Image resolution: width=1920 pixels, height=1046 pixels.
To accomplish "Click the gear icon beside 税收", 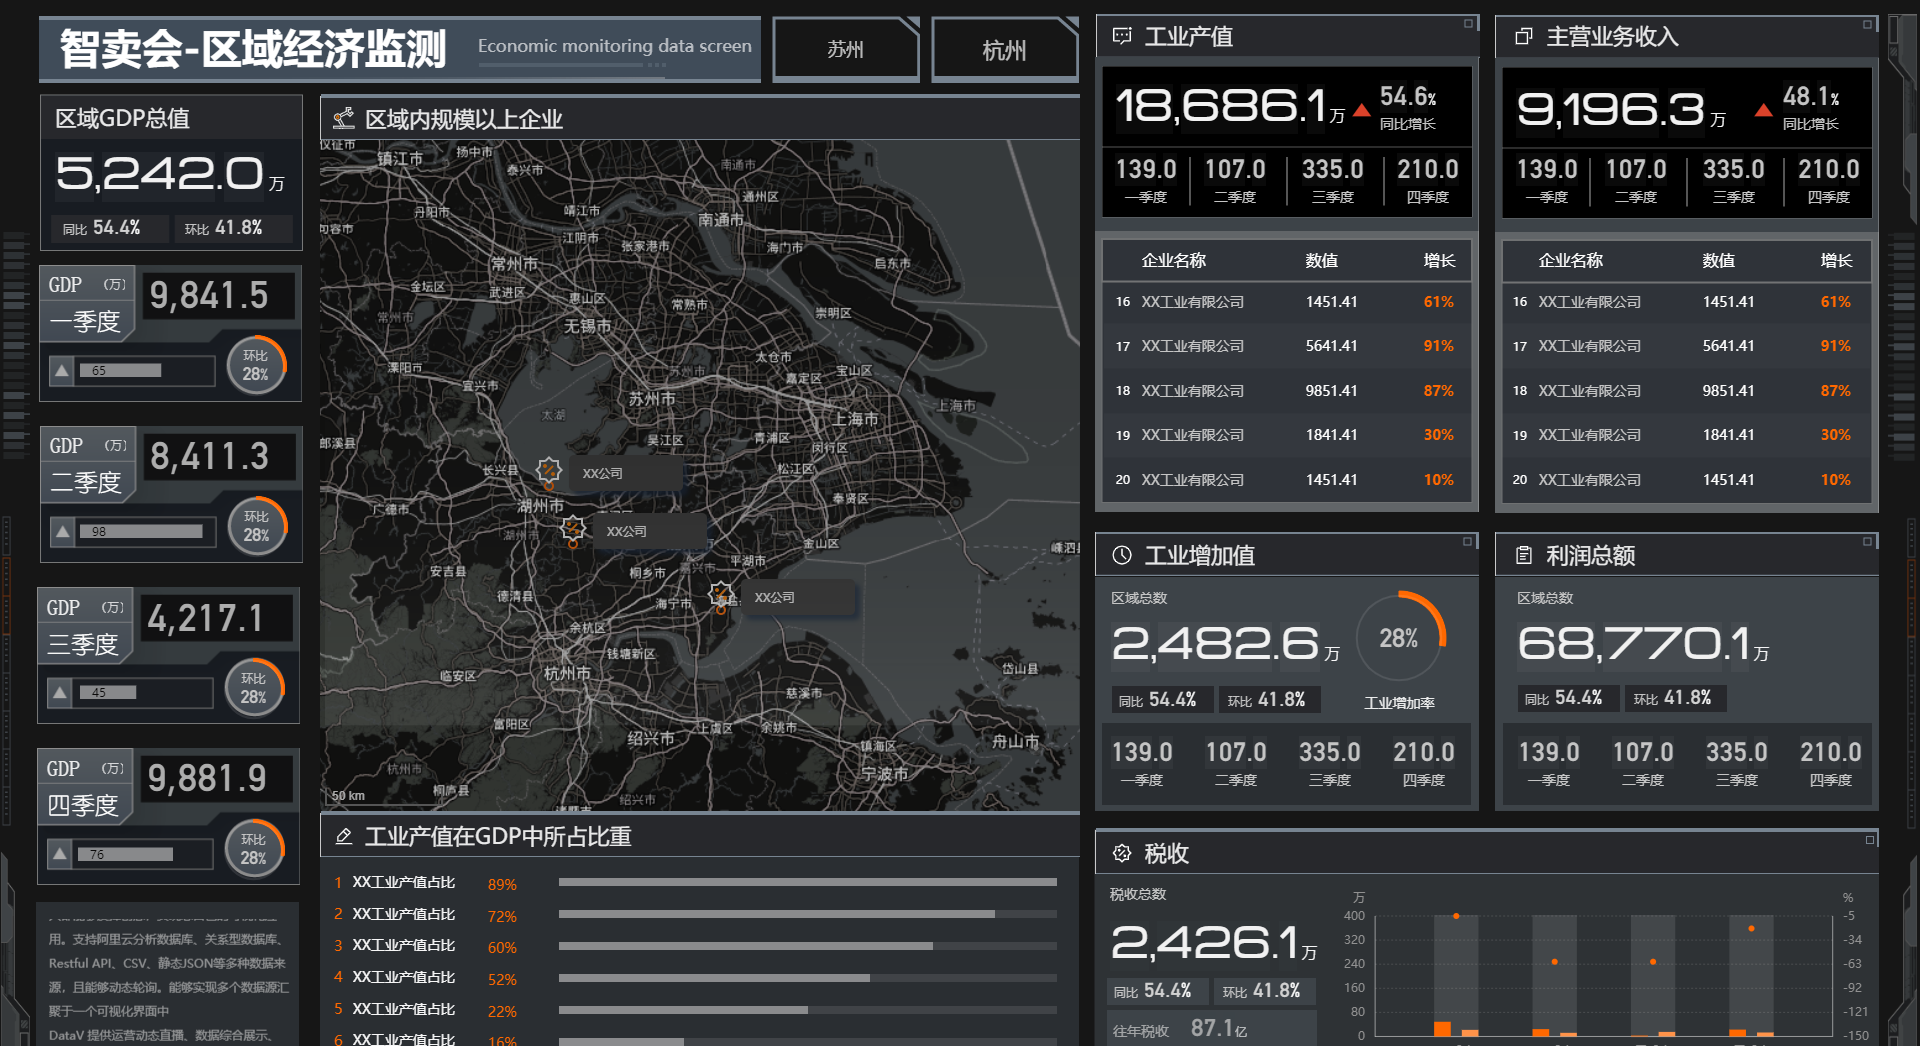I will click(x=1122, y=853).
